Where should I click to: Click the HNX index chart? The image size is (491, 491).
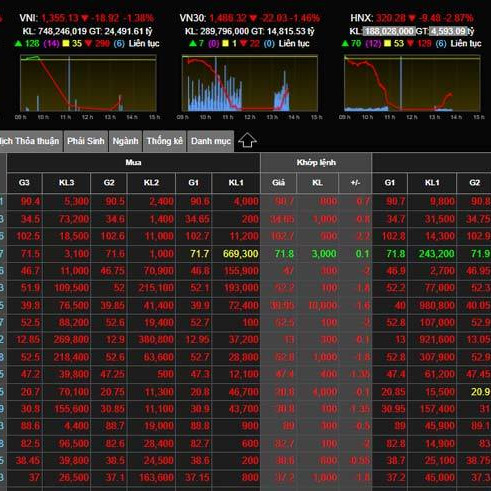coord(412,83)
